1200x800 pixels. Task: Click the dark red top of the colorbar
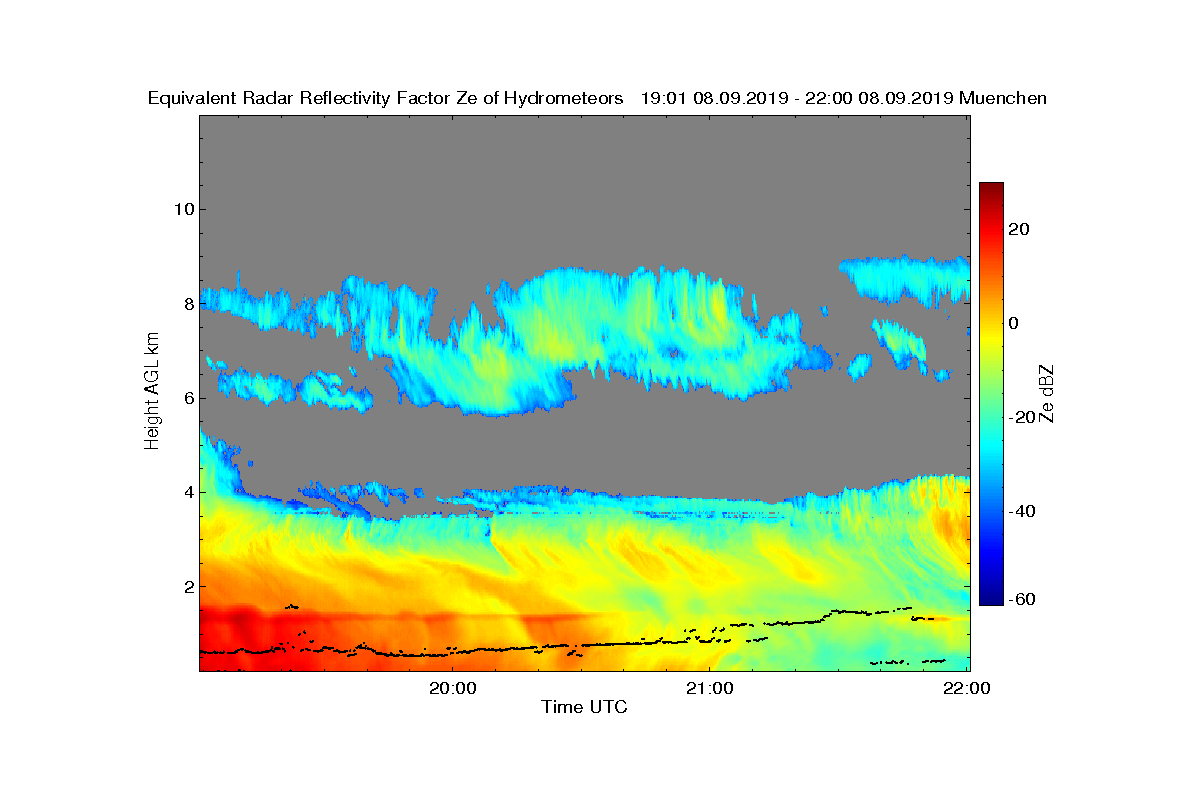coord(991,190)
